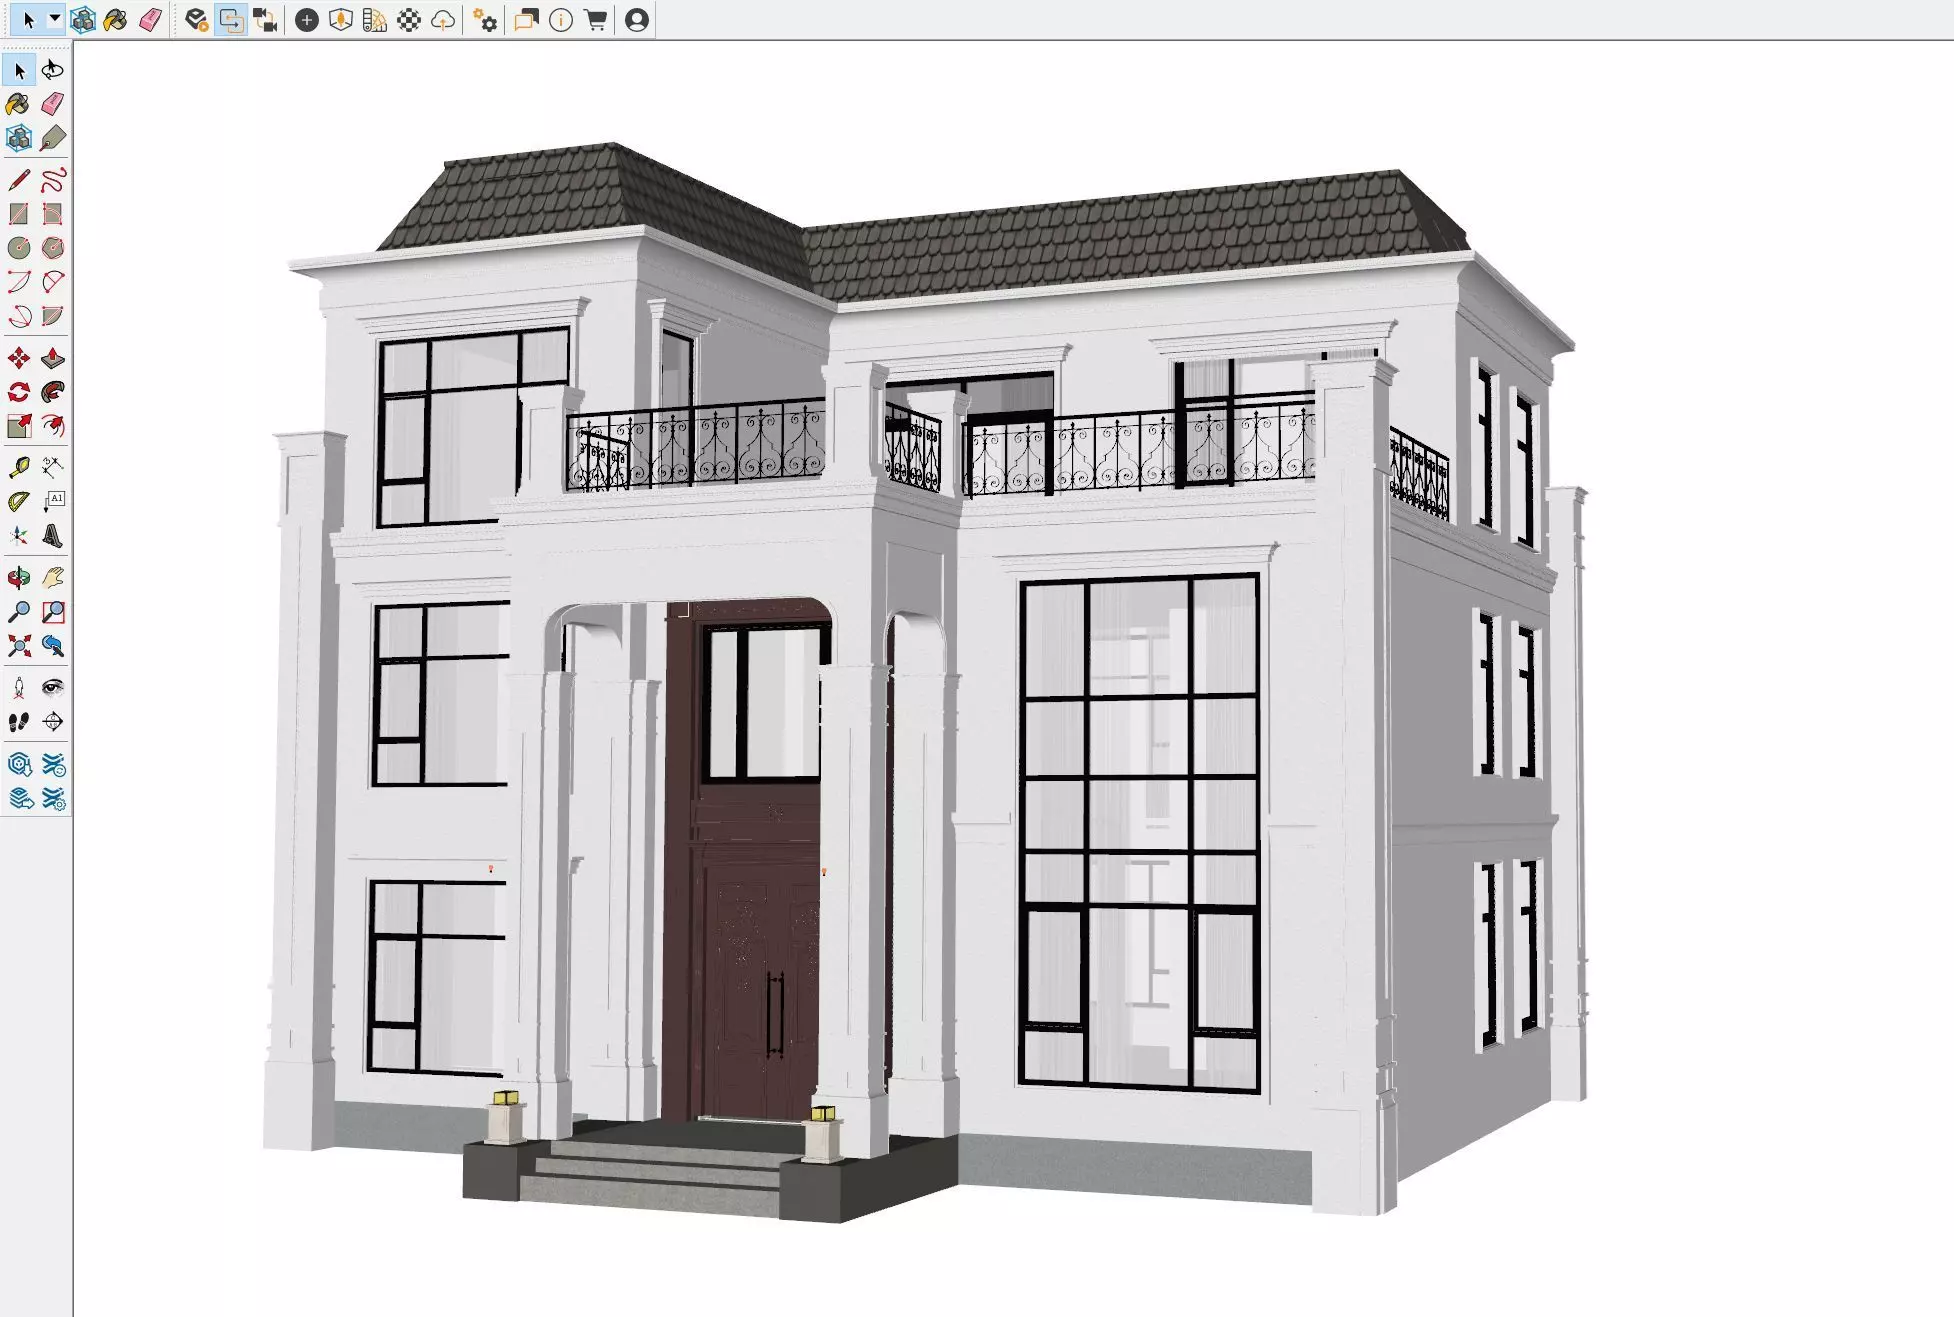Click the cloud upload icon
Image resolution: width=1954 pixels, height=1317 pixels.
[443, 20]
